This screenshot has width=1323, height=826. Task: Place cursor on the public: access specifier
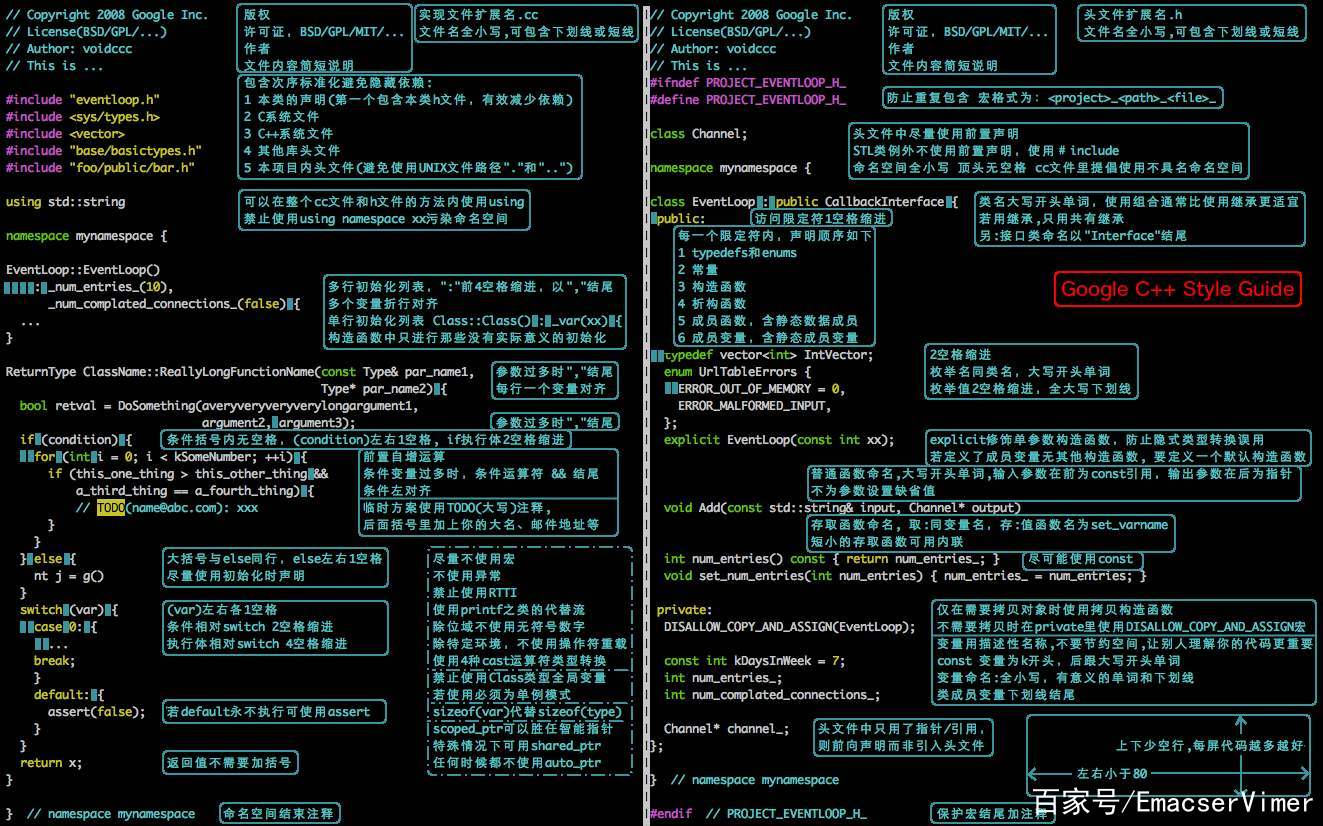click(681, 219)
